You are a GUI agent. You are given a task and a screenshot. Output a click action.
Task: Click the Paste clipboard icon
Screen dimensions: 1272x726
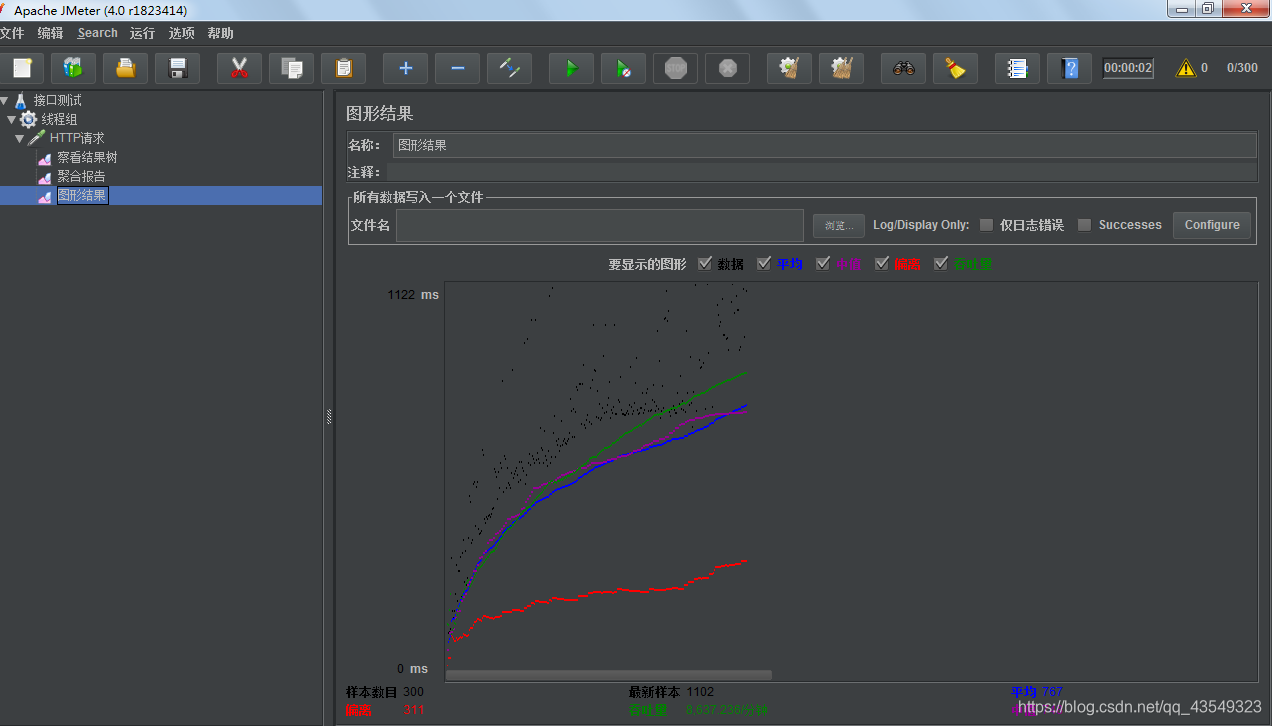[343, 68]
